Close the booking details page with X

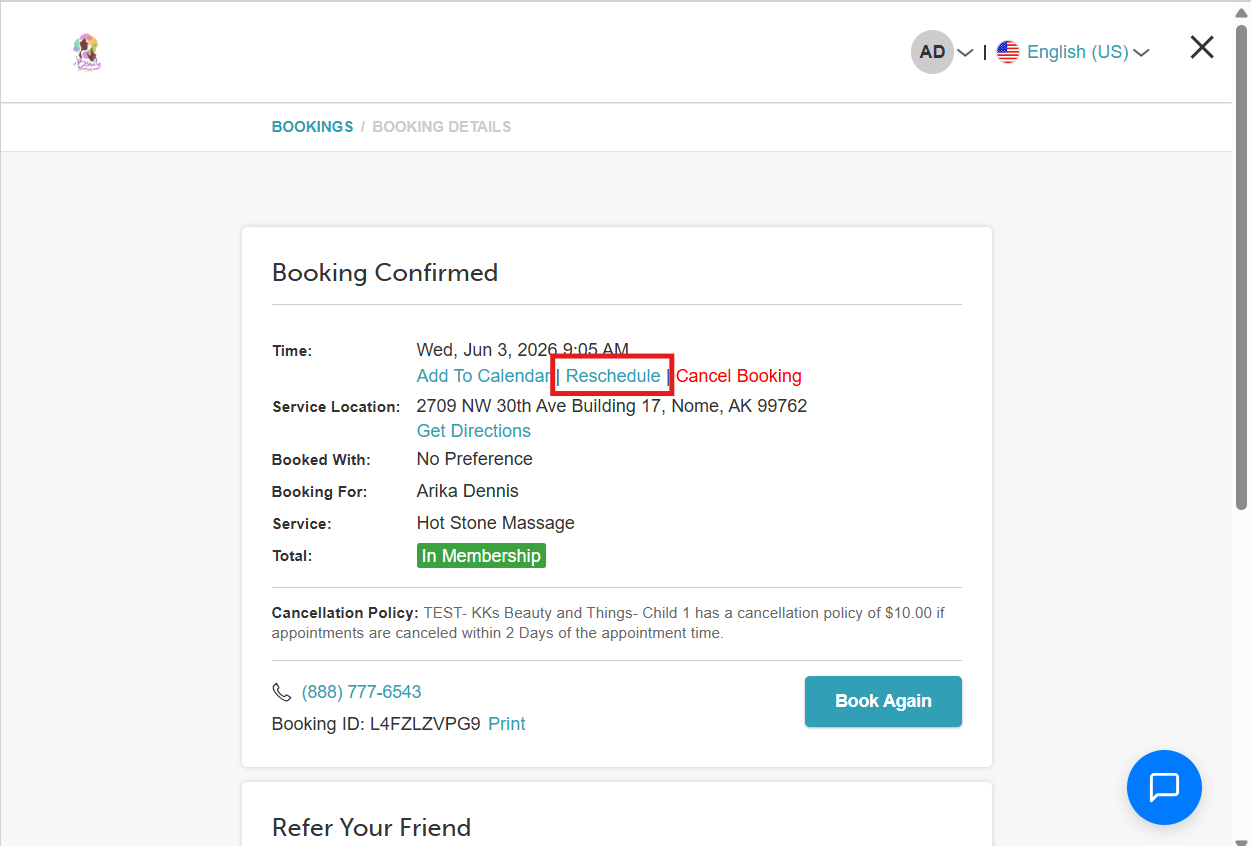[x=1202, y=47]
